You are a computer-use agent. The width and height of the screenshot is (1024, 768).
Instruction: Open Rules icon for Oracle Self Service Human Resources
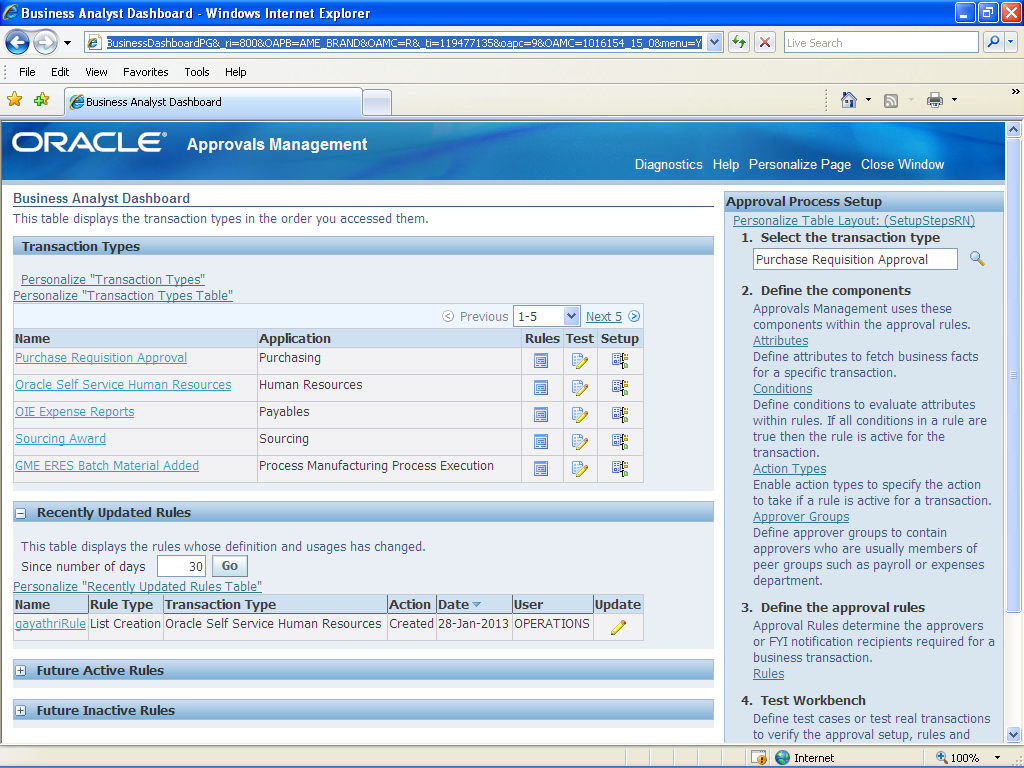coord(541,387)
